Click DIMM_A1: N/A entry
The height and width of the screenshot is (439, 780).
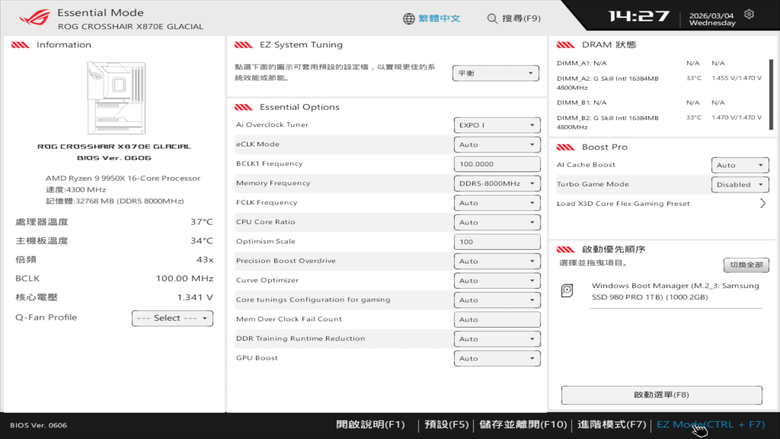[x=582, y=63]
